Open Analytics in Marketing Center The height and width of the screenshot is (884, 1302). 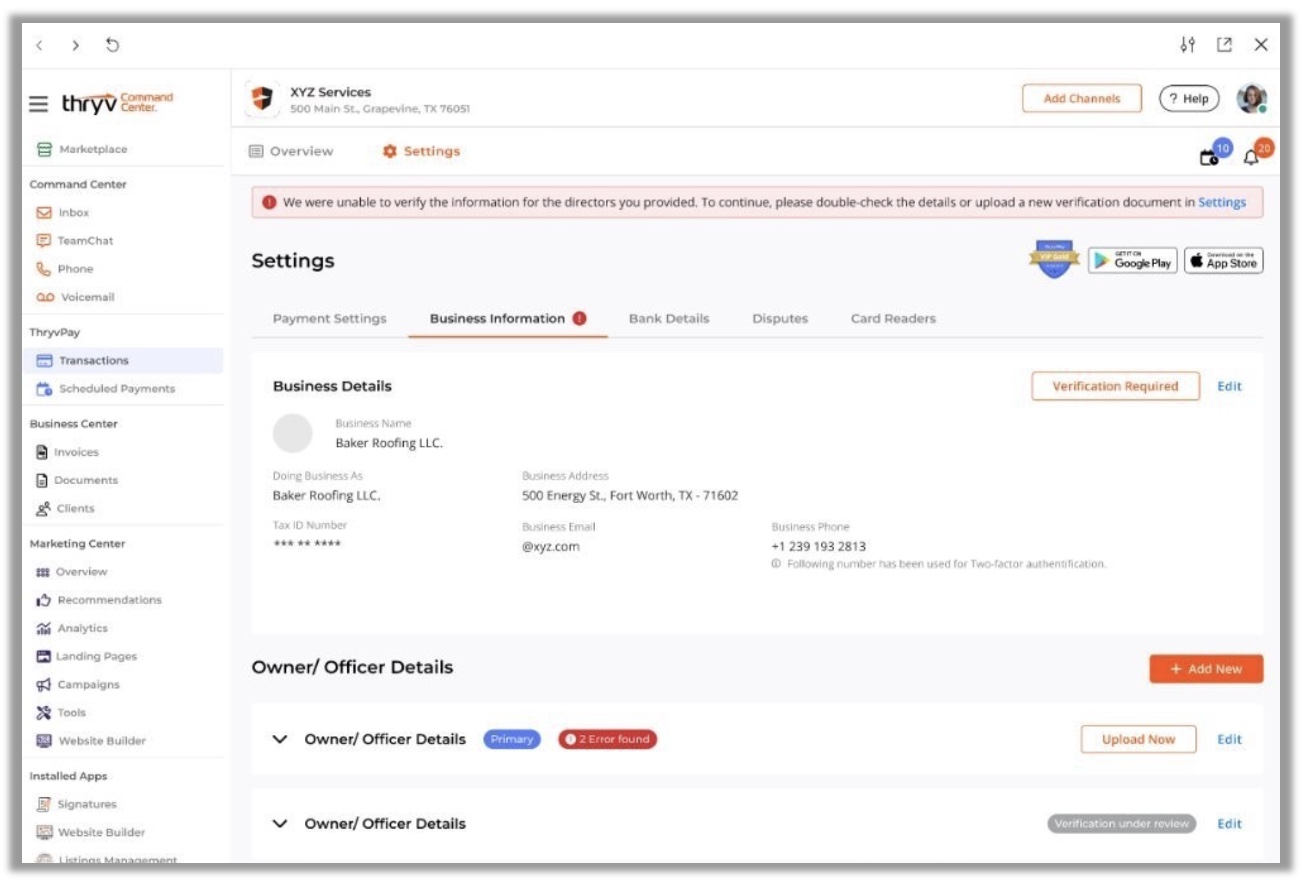point(71,628)
